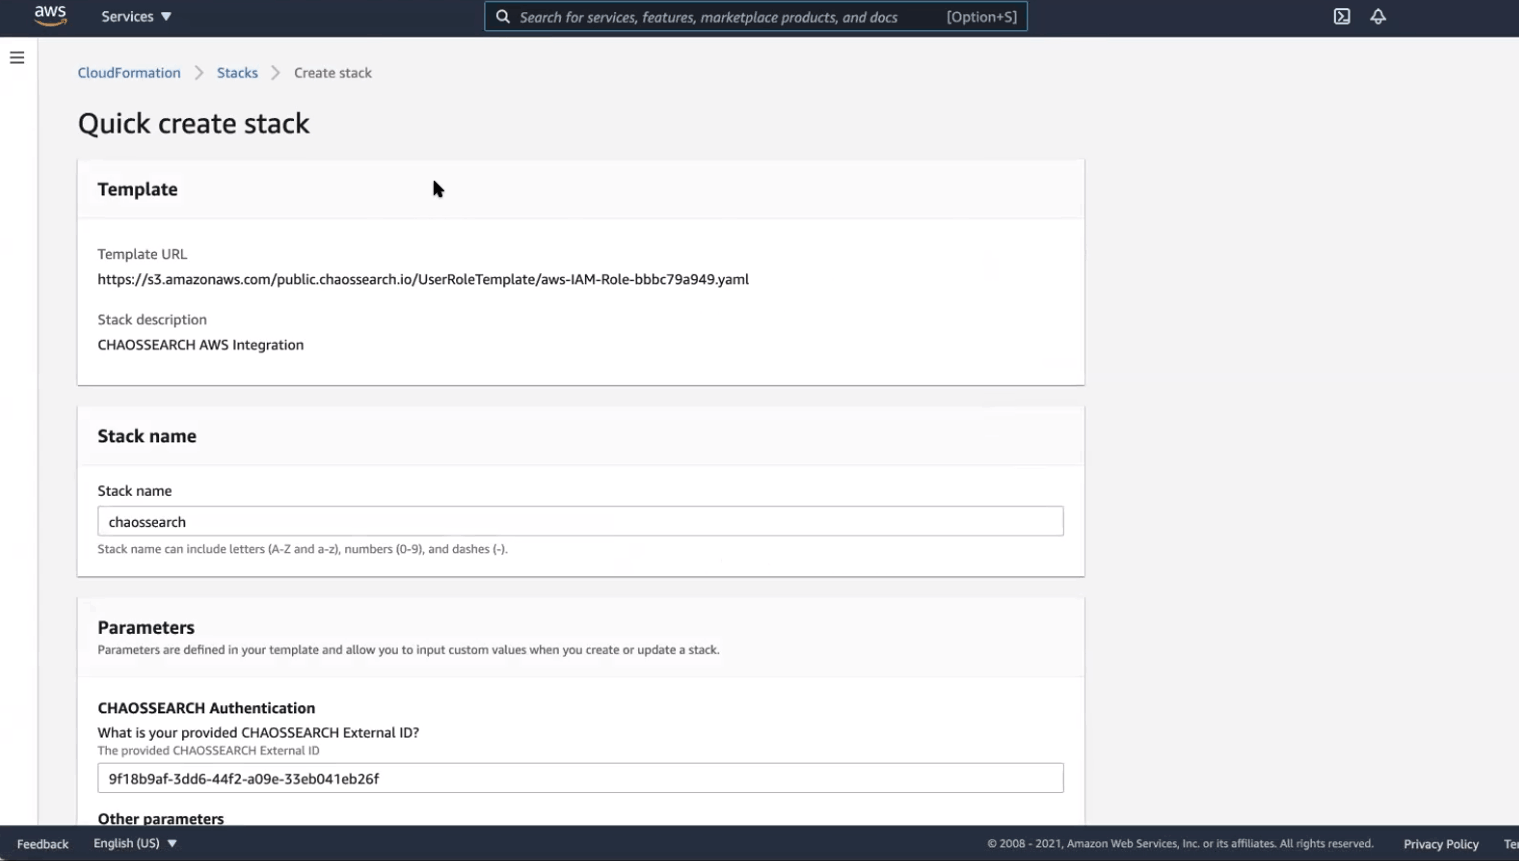The image size is (1519, 861).
Task: Click the CHAOSSEARCH Authentication label
Action: 206,708
